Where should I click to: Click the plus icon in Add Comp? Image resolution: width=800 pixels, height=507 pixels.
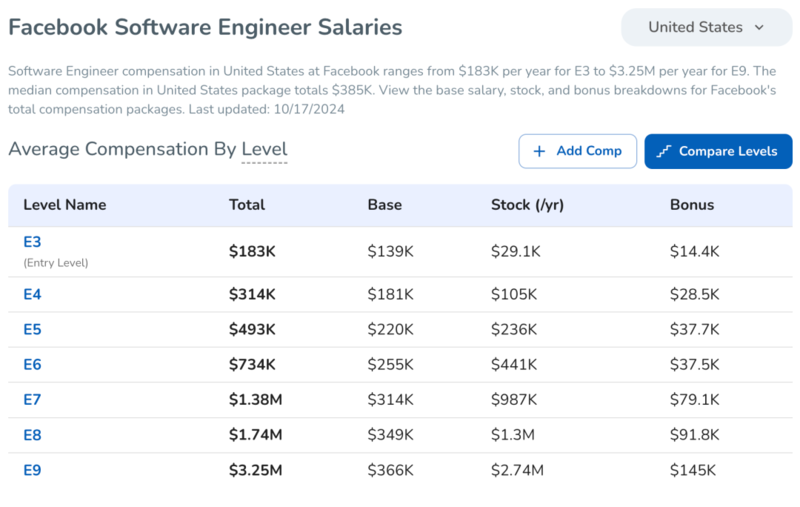(539, 151)
